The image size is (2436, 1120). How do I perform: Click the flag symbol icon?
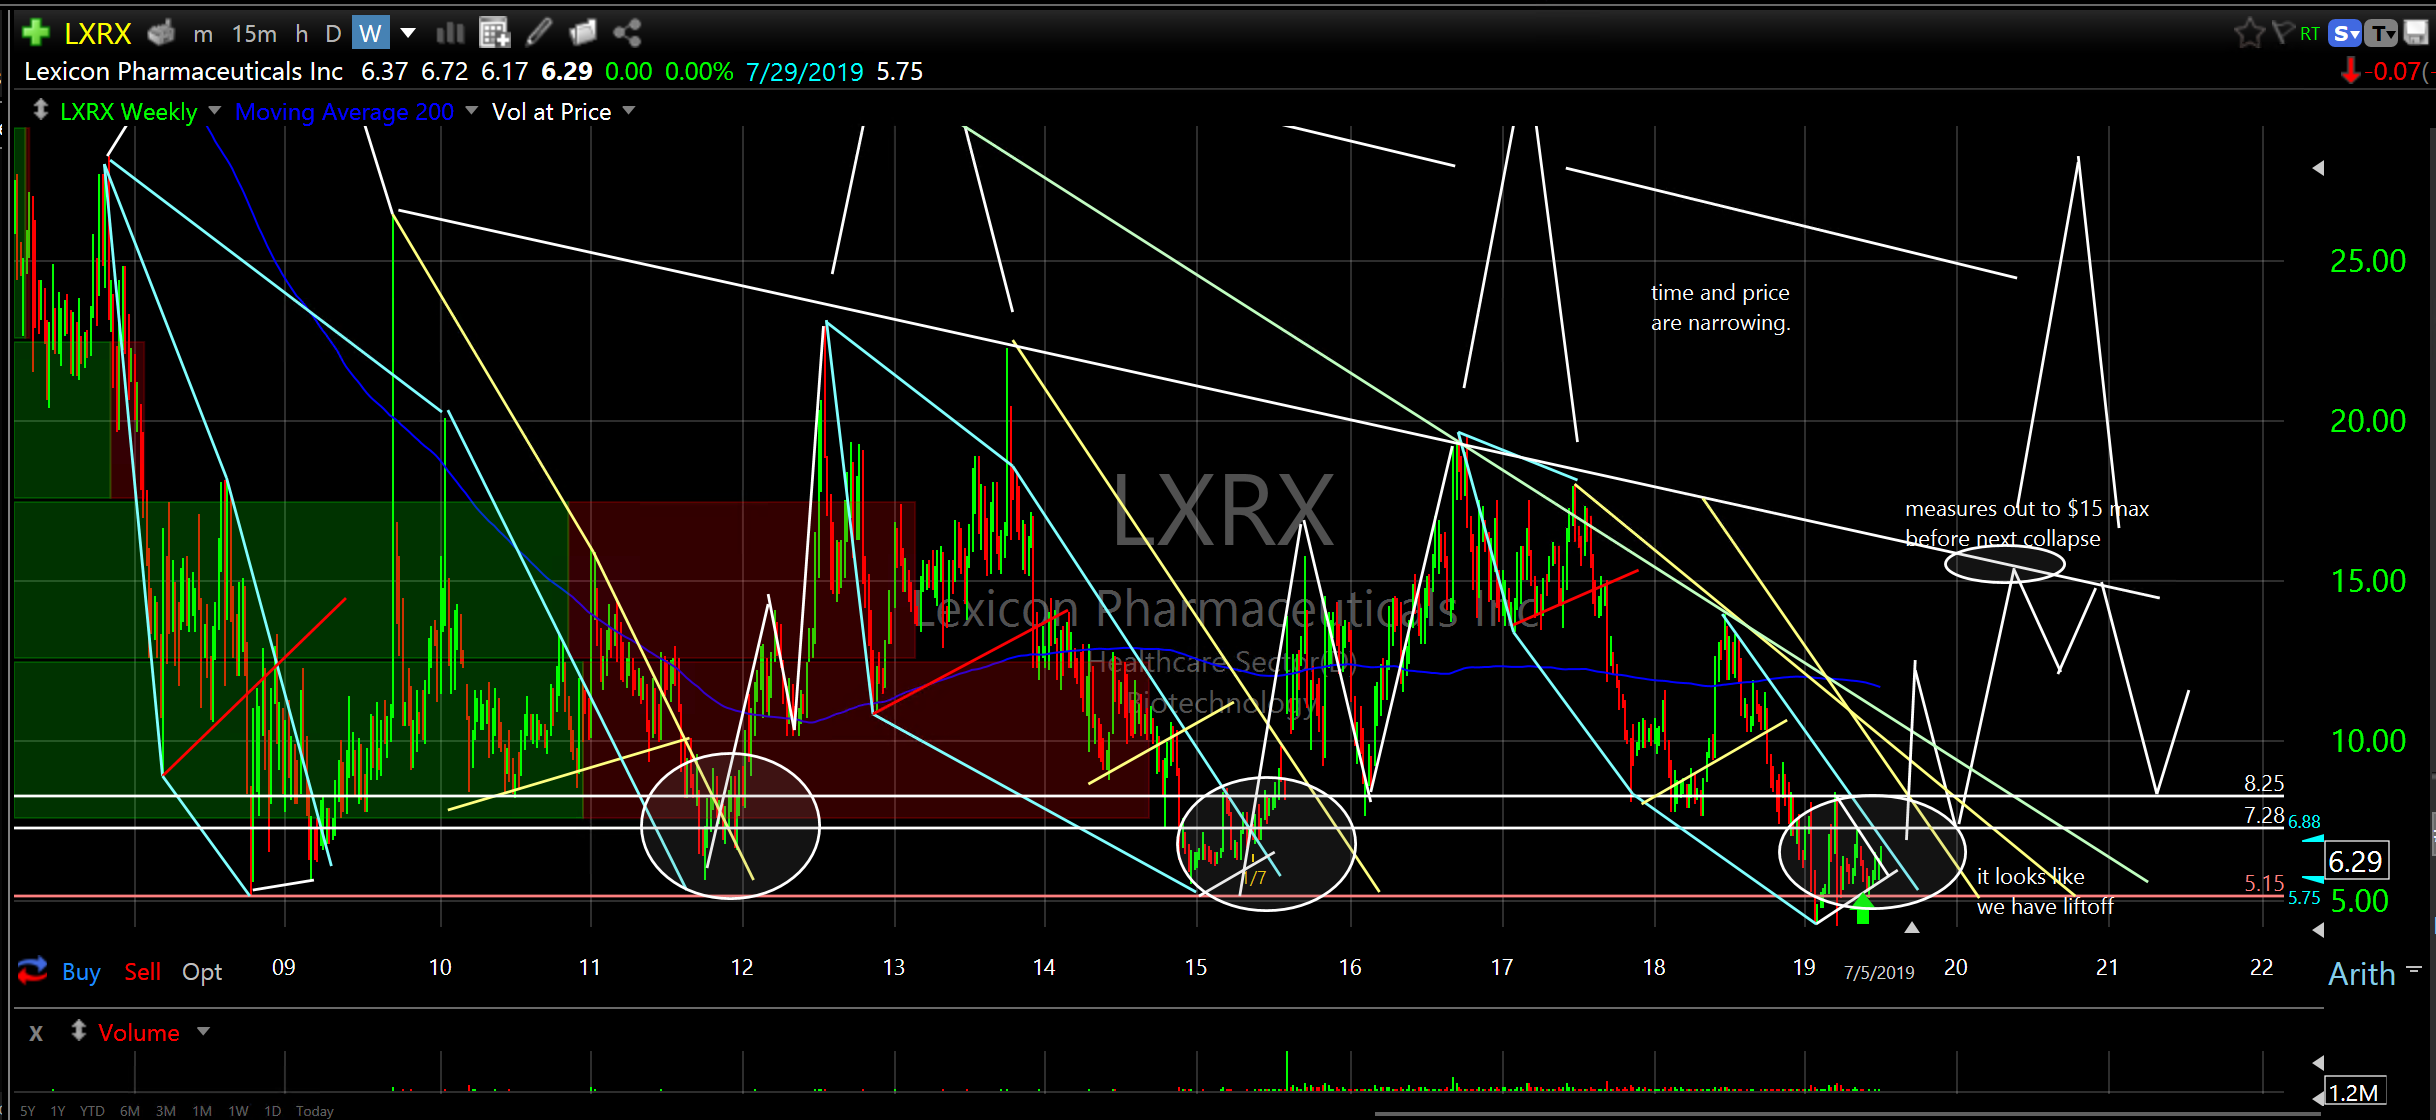point(2282,33)
